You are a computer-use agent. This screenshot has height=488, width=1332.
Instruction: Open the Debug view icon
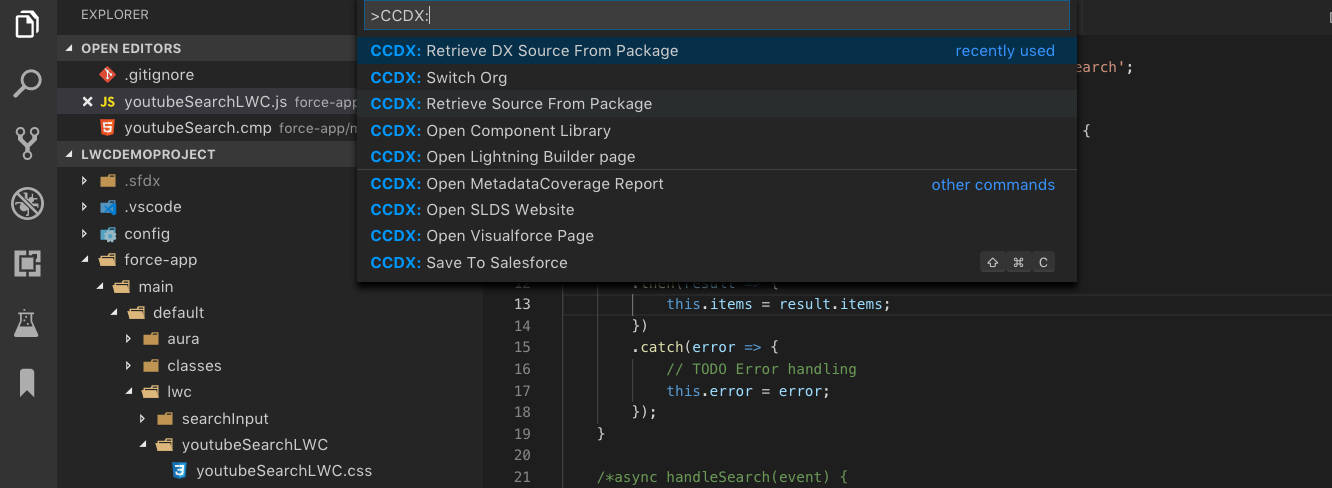click(x=28, y=204)
